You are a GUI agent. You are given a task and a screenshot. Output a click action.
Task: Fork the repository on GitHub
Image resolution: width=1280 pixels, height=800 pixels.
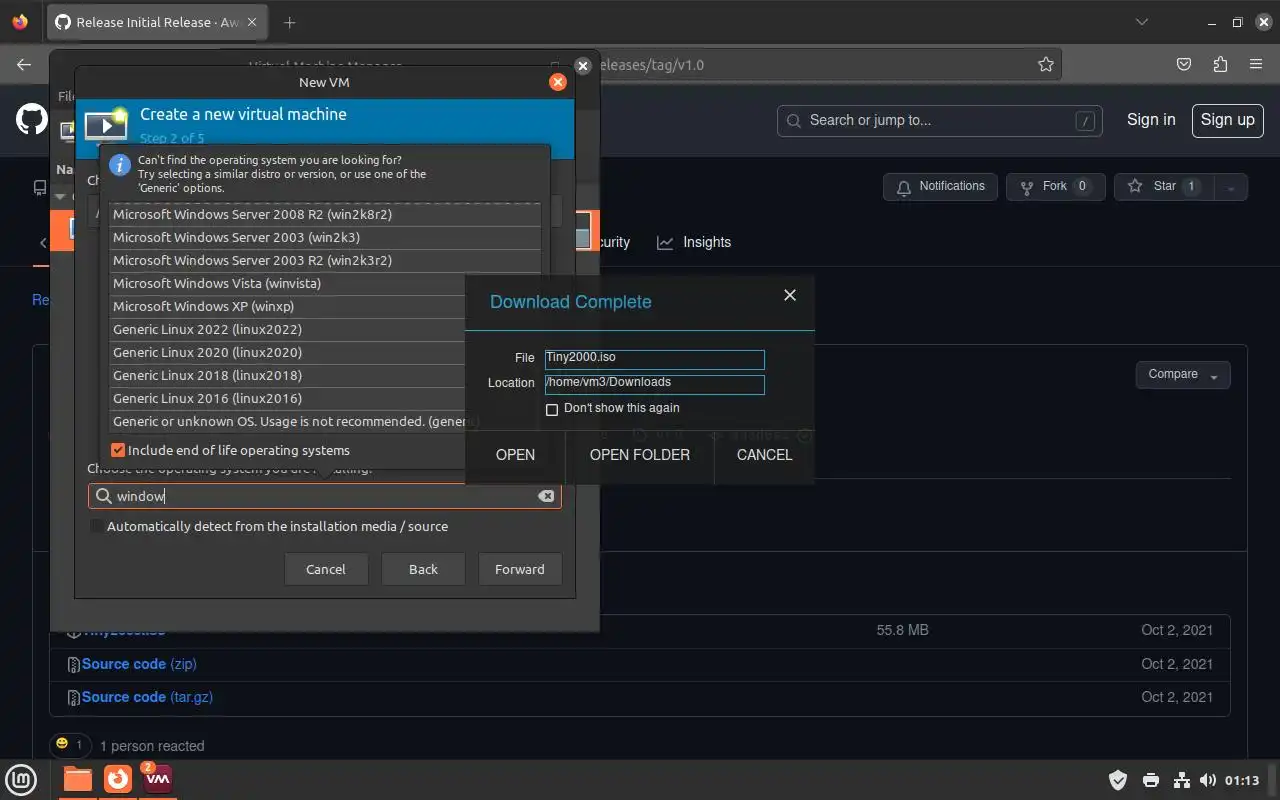[1056, 186]
